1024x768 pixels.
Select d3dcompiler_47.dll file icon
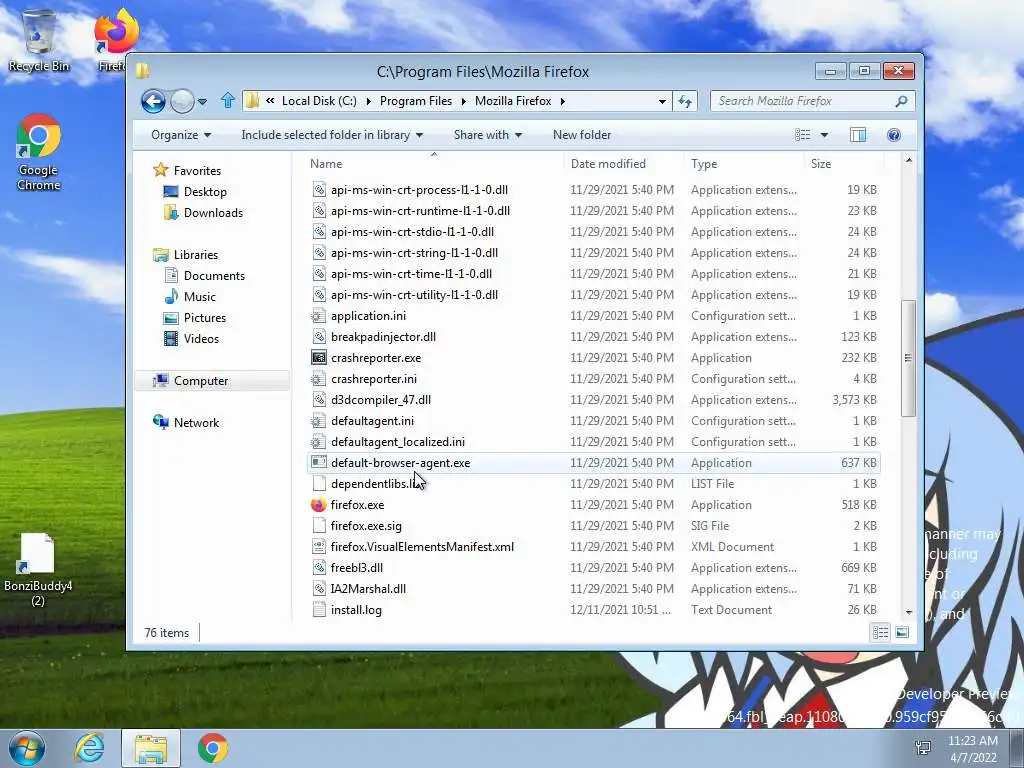(319, 400)
